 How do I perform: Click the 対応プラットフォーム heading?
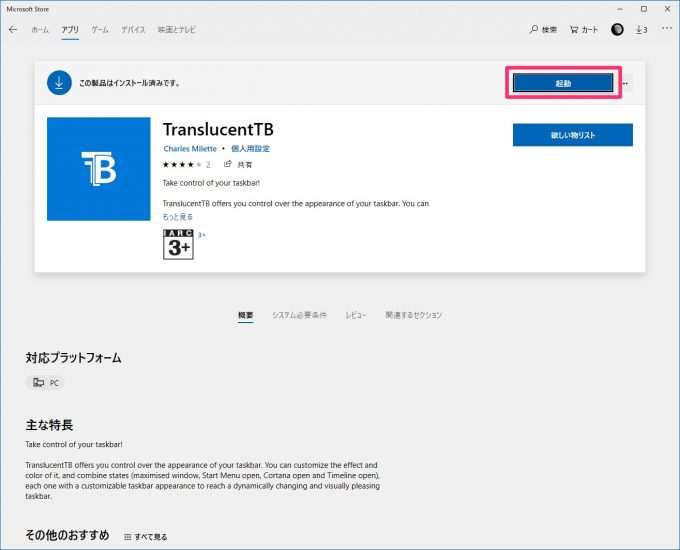pos(73,358)
